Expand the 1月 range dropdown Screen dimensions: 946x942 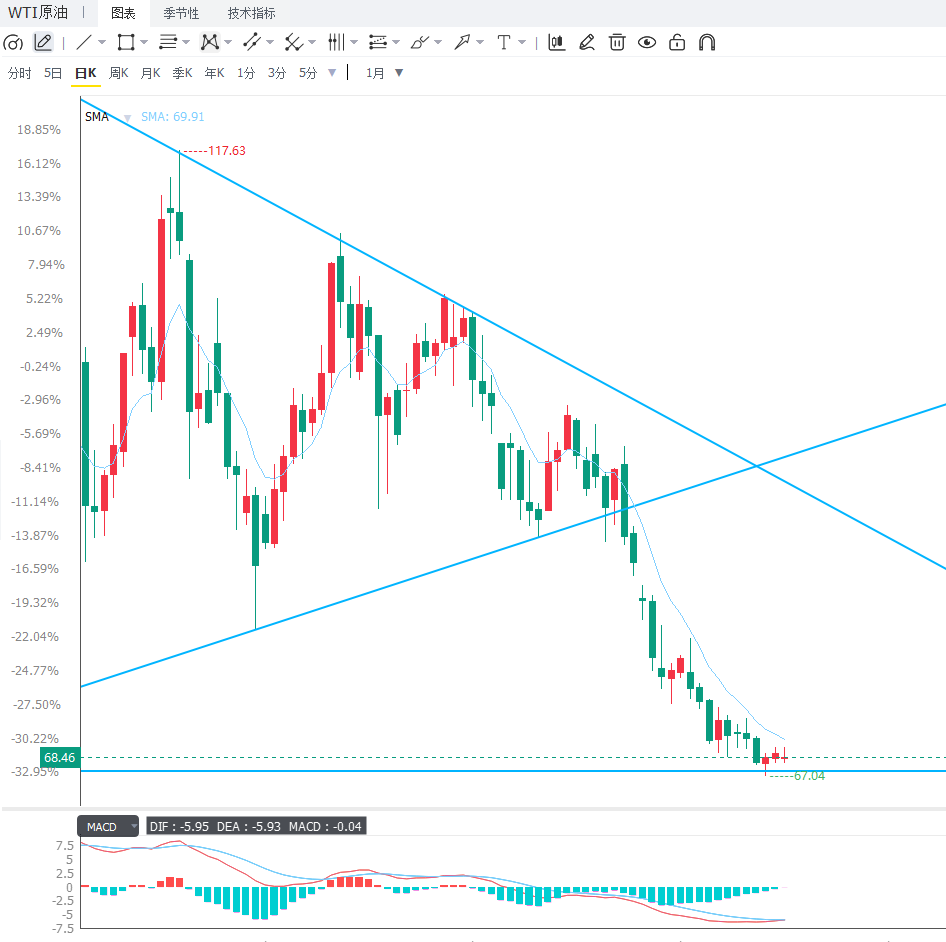(x=399, y=72)
